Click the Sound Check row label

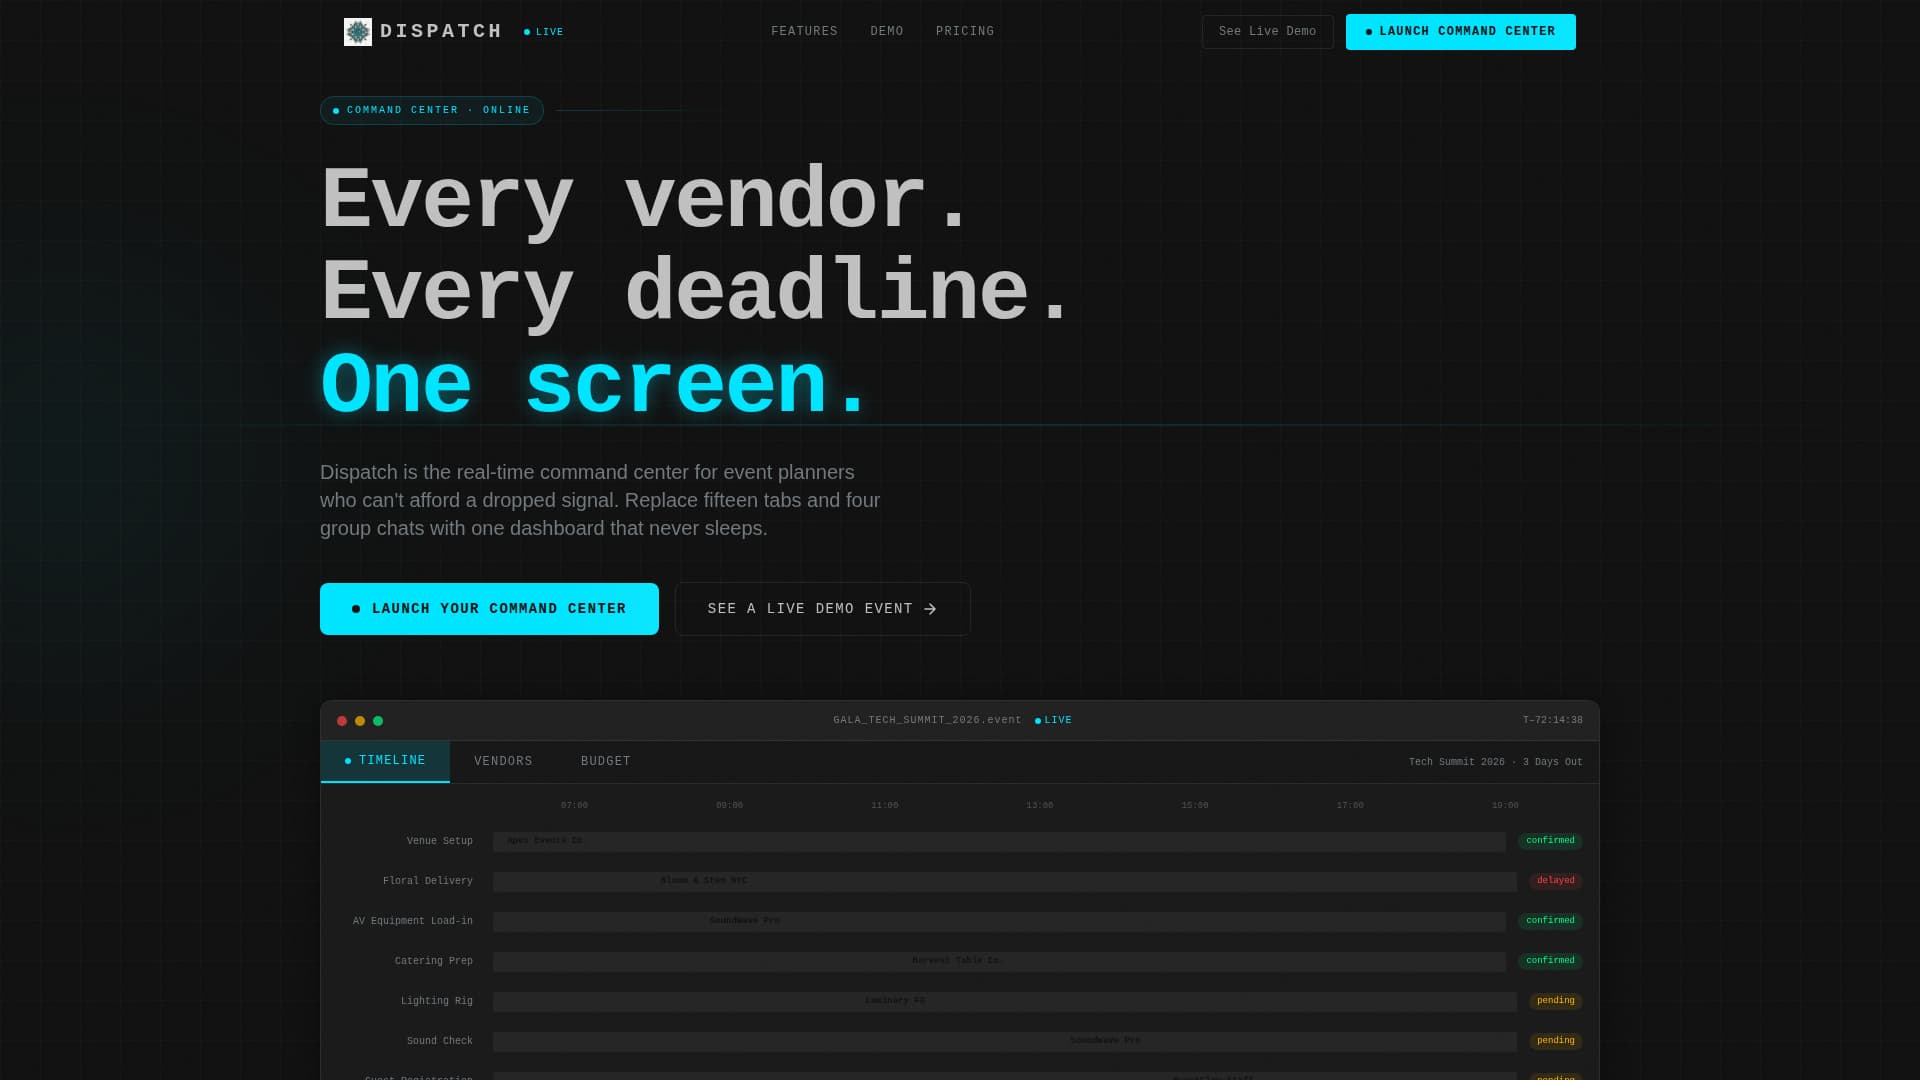(439, 1041)
